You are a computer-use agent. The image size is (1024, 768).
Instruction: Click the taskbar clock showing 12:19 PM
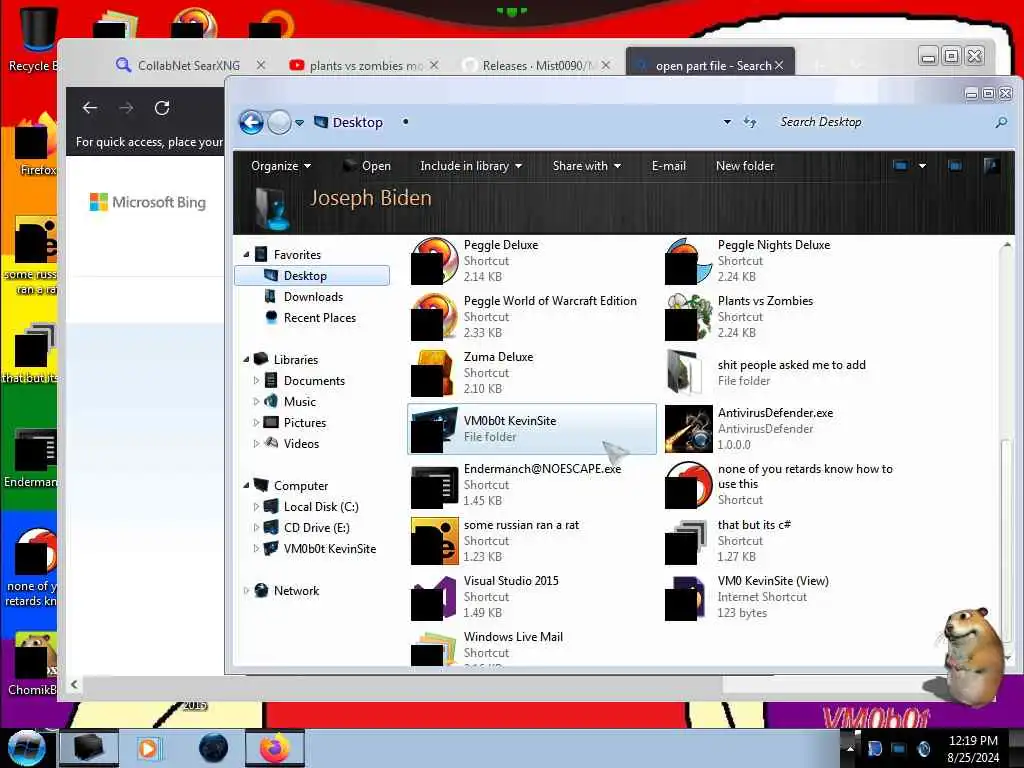click(973, 748)
